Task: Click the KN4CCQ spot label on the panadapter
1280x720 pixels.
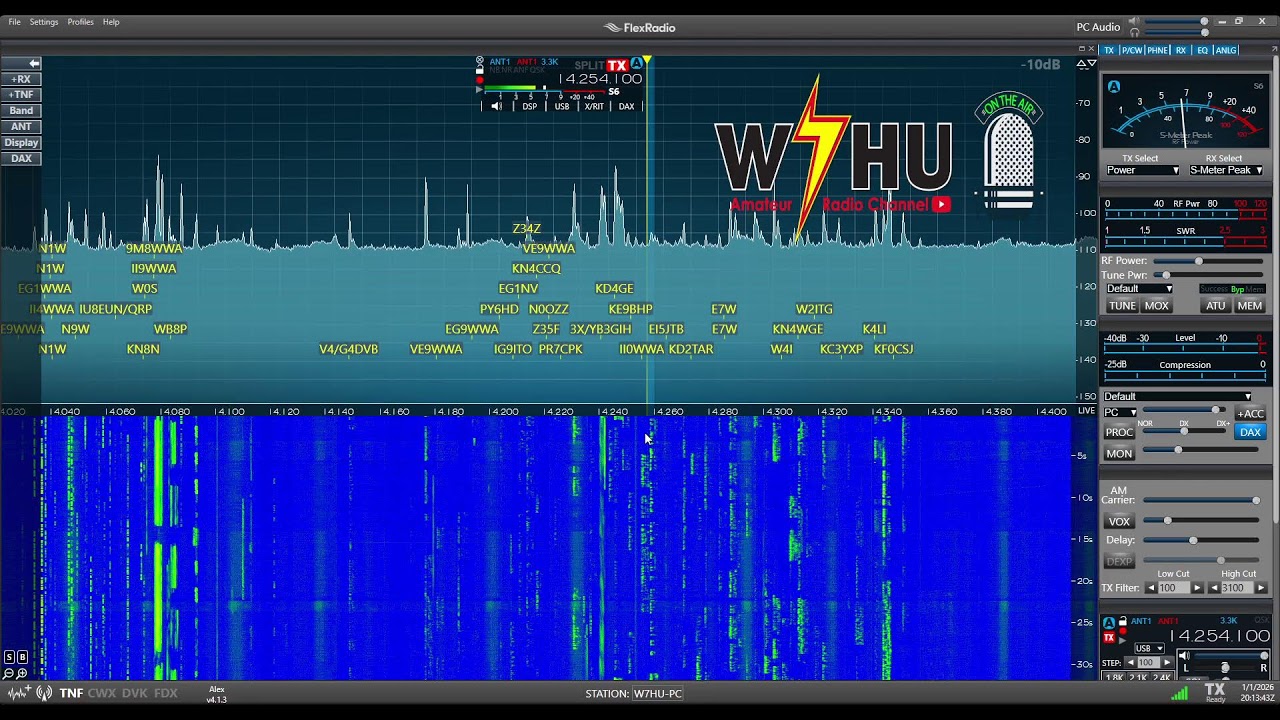Action: 536,269
